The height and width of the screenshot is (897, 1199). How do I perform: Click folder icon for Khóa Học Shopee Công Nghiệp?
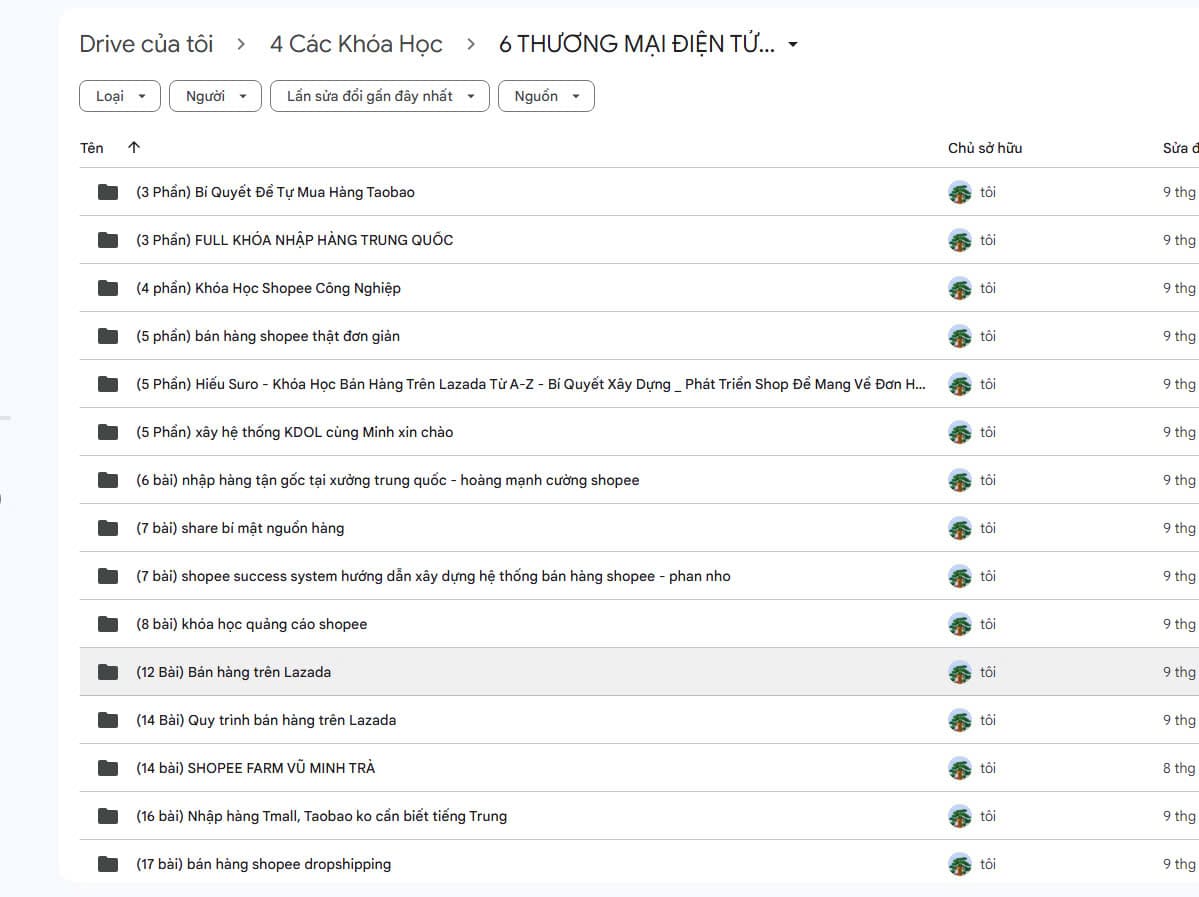coord(108,288)
